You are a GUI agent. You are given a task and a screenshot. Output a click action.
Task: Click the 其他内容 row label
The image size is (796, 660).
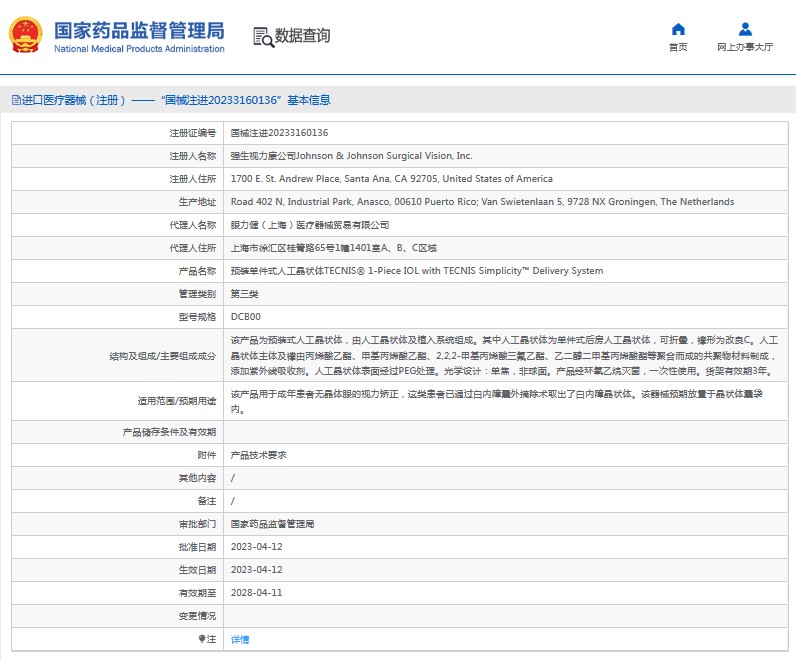197,478
